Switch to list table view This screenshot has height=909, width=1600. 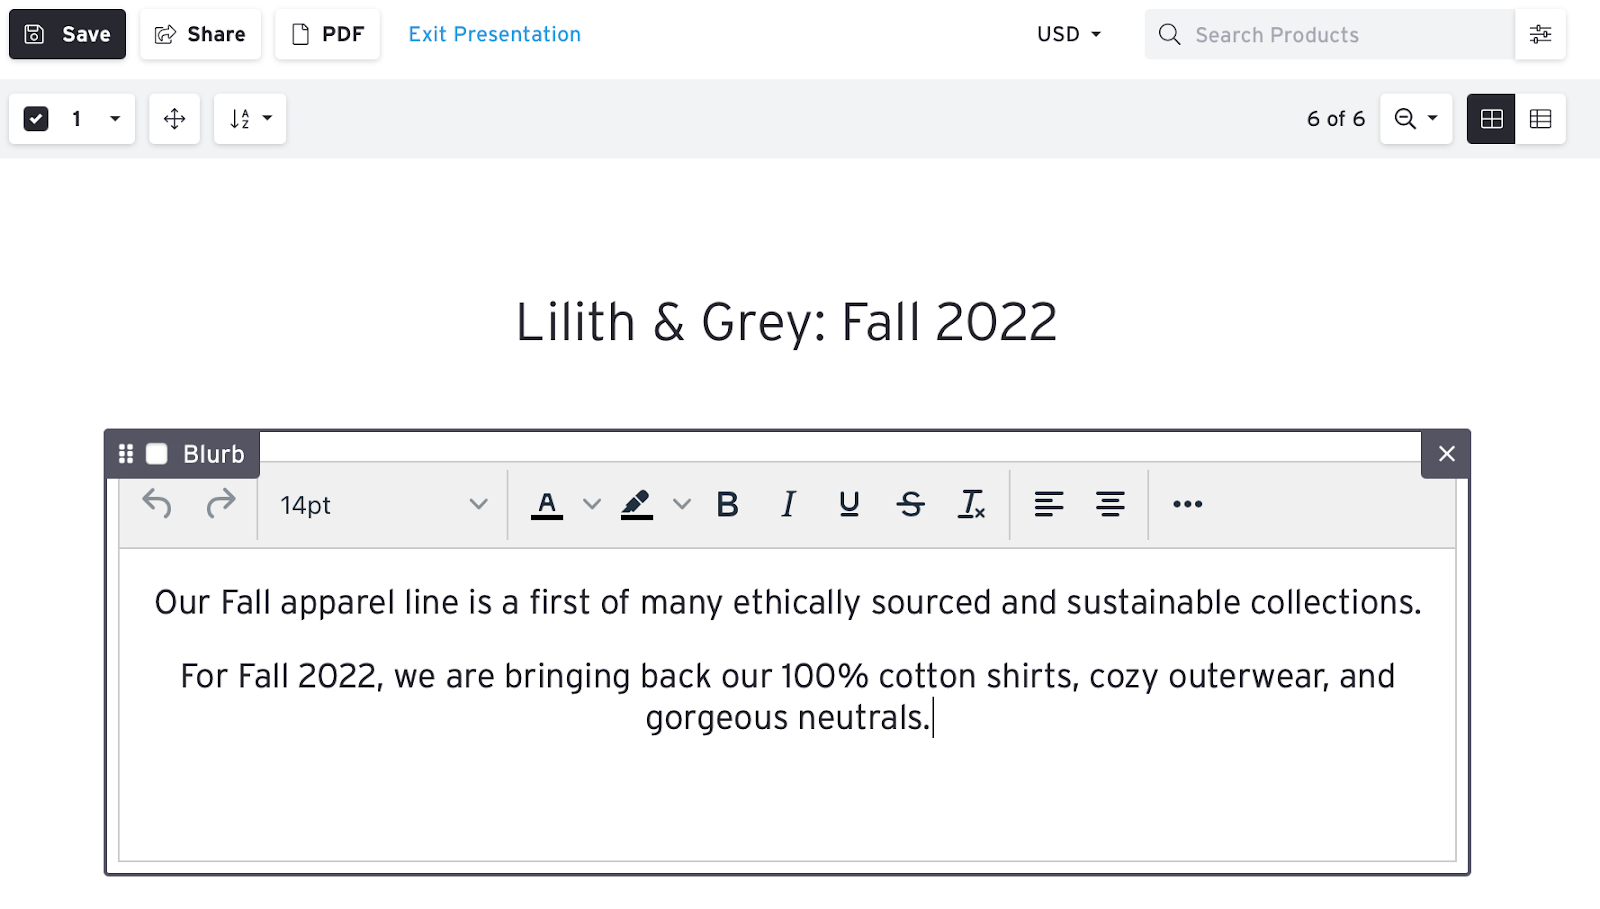(x=1540, y=119)
